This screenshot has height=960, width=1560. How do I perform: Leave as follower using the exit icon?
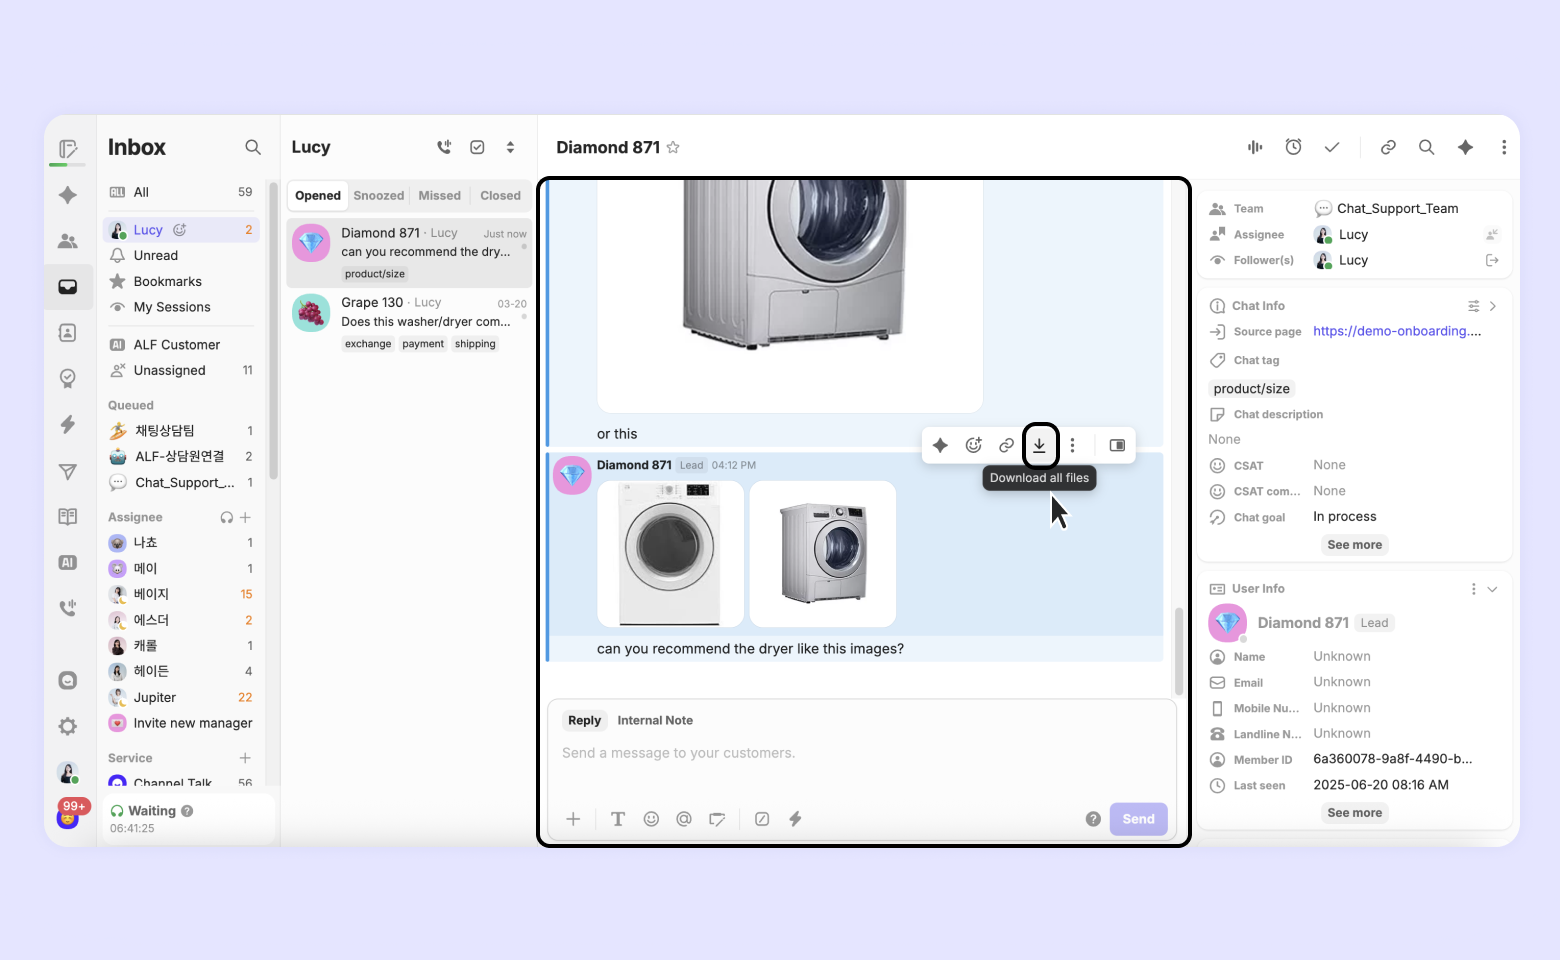[x=1492, y=260]
